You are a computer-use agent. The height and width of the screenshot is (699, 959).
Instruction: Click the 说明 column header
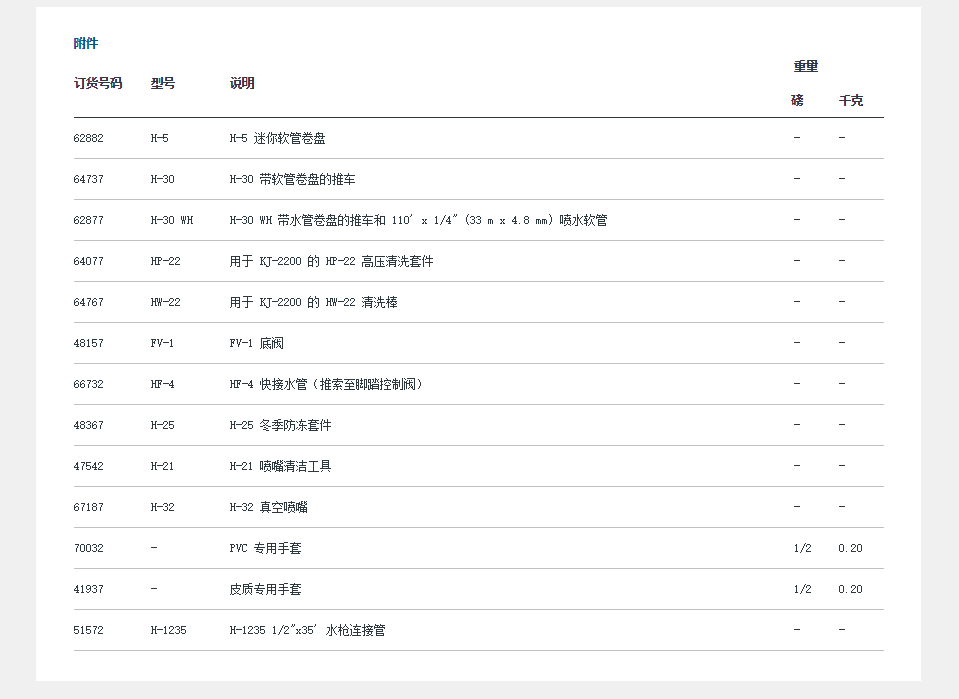click(242, 83)
